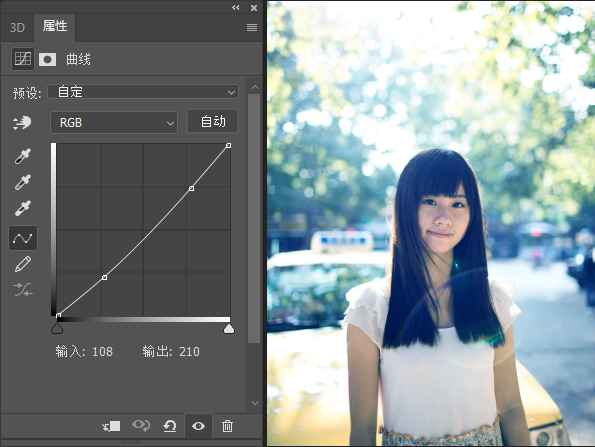This screenshot has width=595, height=447.
Task: Switch to the 3D tab
Action: click(x=17, y=27)
